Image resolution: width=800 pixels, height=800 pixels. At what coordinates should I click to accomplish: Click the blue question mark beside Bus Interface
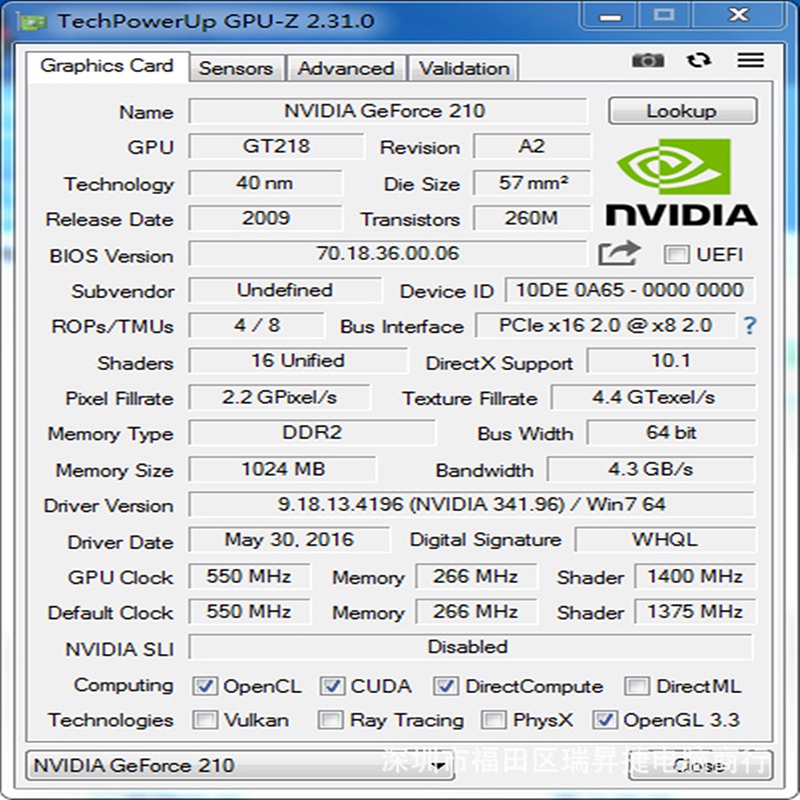point(749,326)
